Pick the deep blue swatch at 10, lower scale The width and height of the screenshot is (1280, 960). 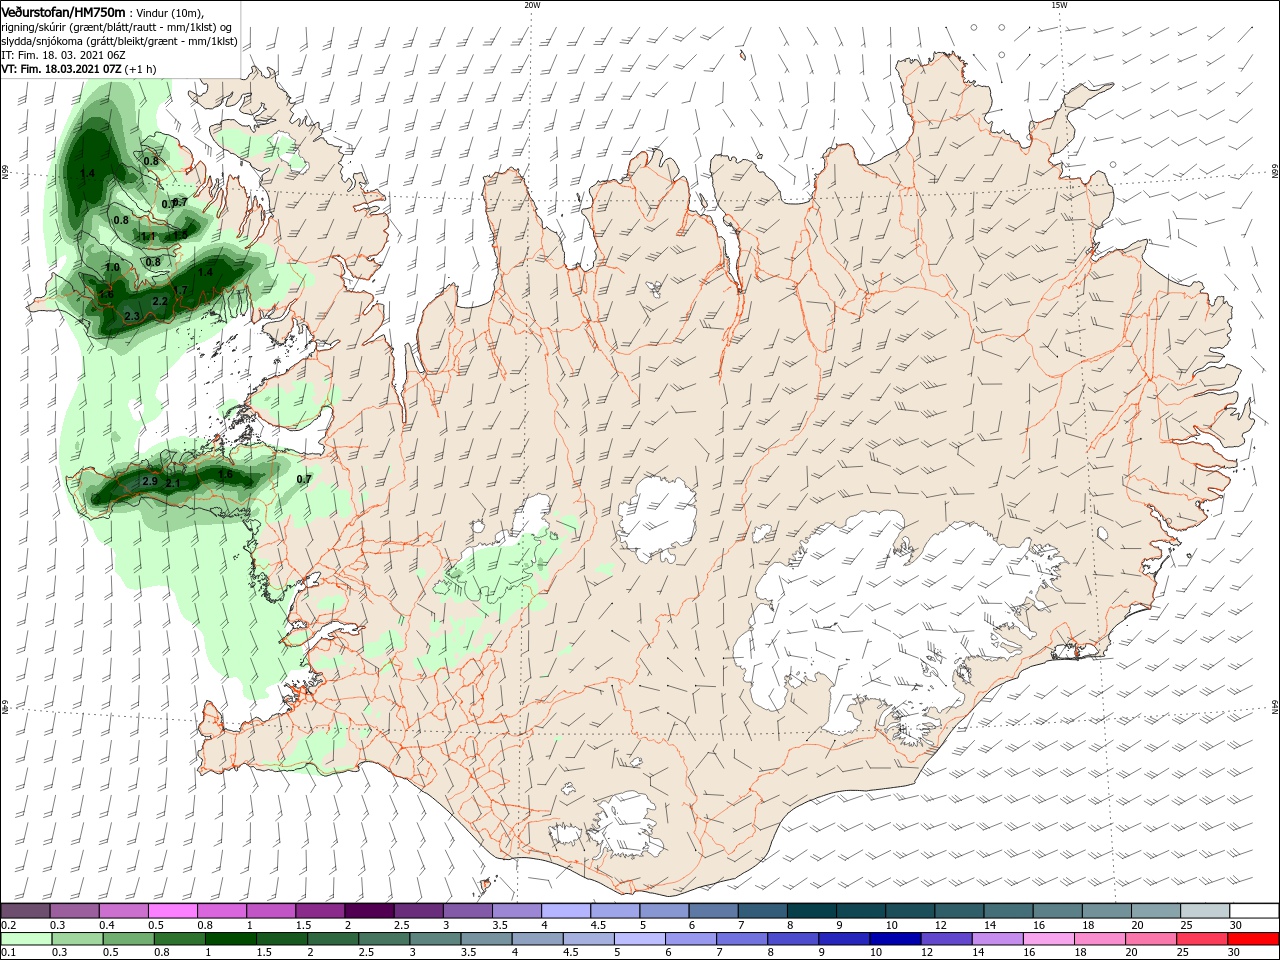click(893, 939)
